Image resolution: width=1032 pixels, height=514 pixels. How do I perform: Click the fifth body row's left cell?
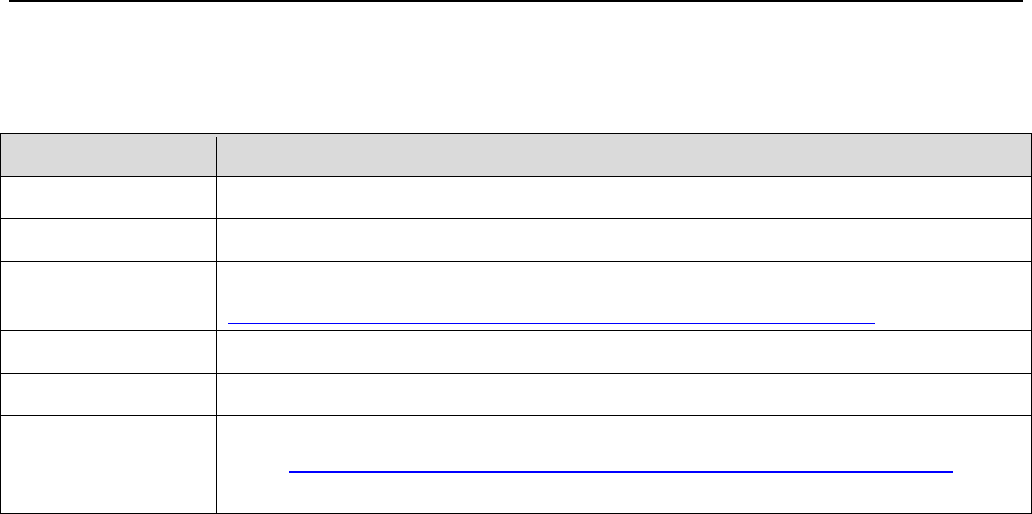coord(108,395)
